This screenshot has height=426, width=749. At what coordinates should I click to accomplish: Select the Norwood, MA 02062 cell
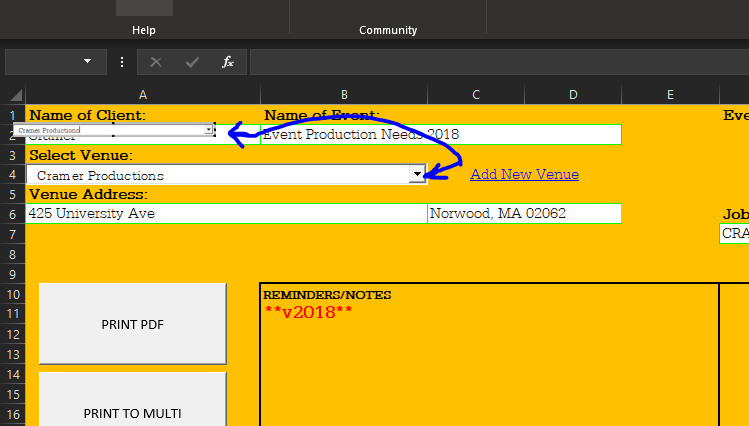524,213
